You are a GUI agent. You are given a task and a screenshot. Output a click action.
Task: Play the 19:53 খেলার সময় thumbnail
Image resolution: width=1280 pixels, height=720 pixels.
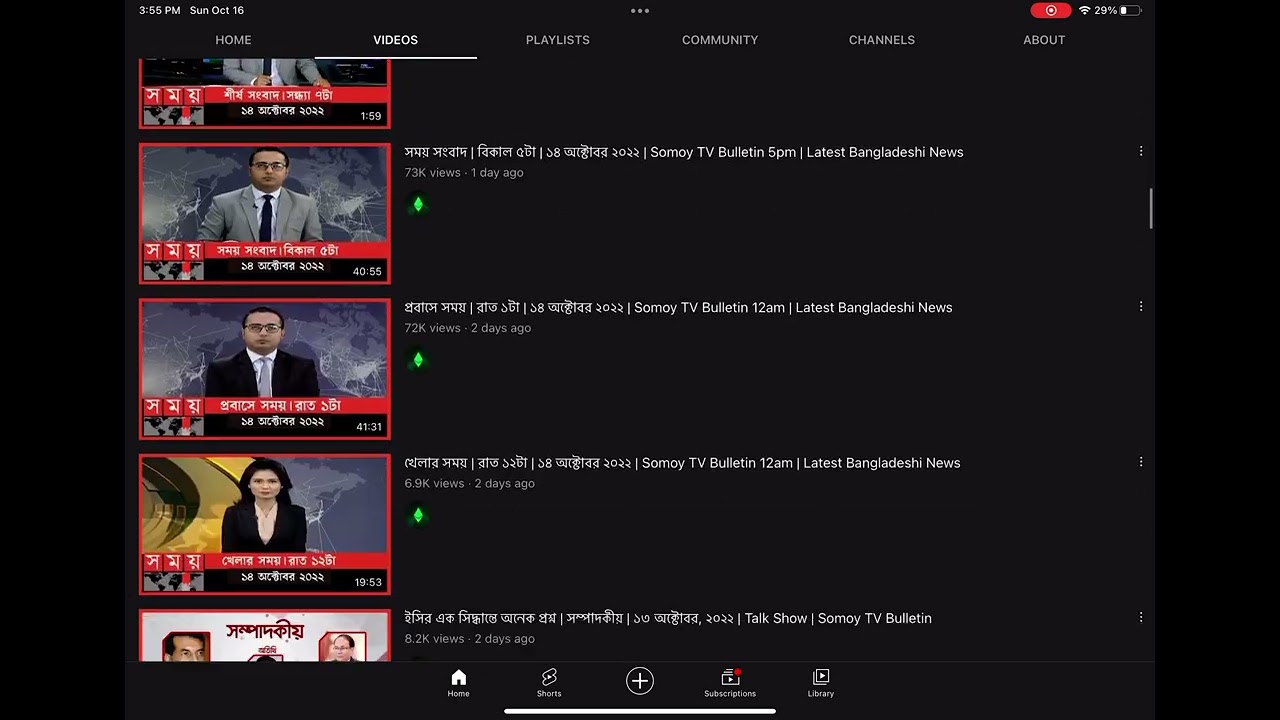pos(265,524)
